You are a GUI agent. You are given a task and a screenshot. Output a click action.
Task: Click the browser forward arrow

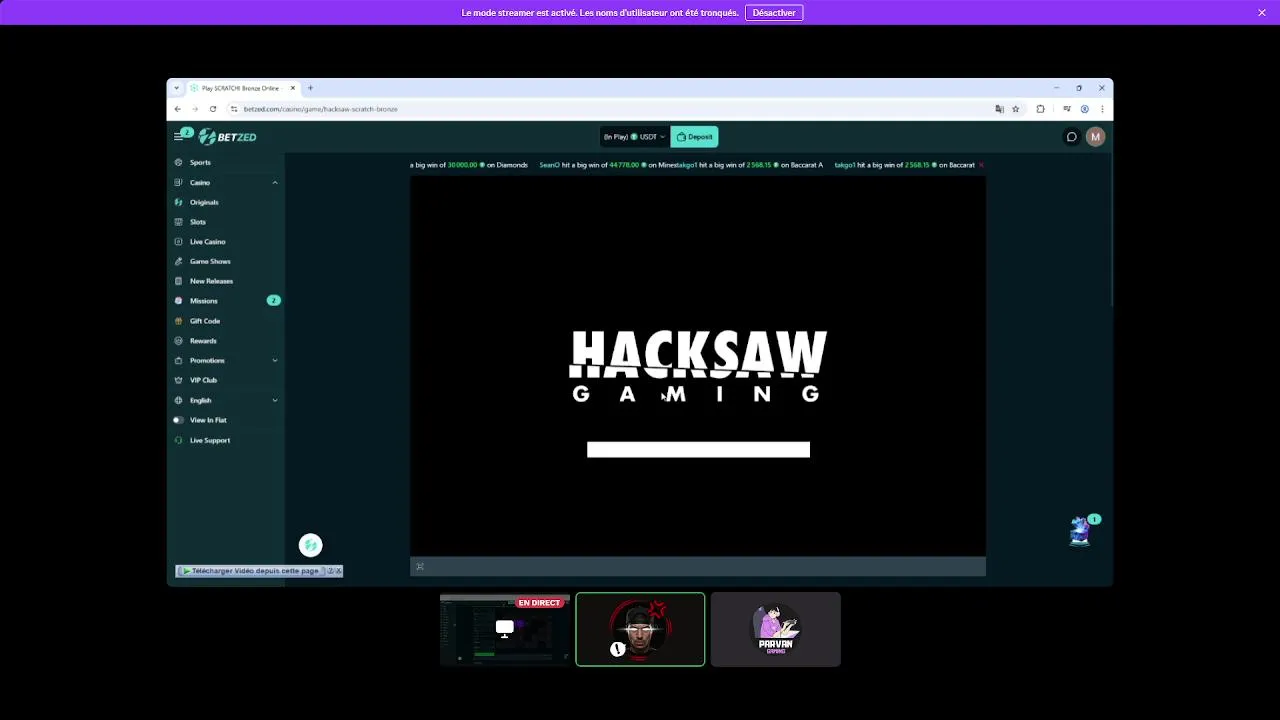click(195, 109)
